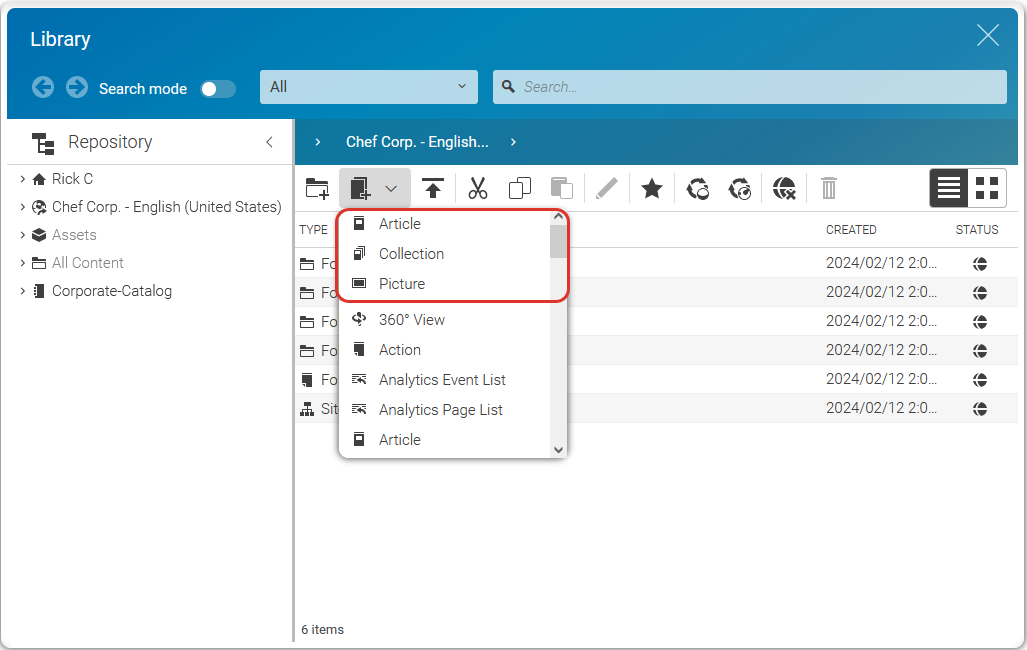Choose Picture in the content type menu
The height and width of the screenshot is (650, 1027).
point(402,284)
